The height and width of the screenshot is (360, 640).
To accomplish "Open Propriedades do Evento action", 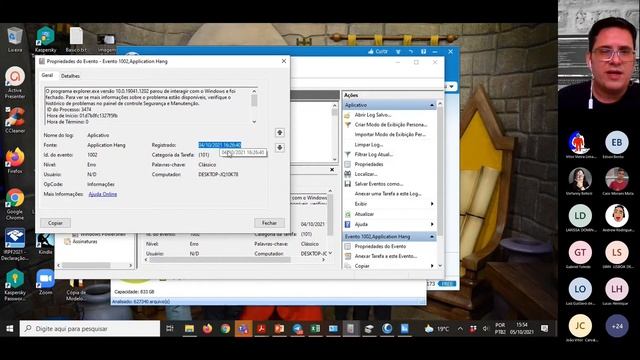I will [380, 247].
